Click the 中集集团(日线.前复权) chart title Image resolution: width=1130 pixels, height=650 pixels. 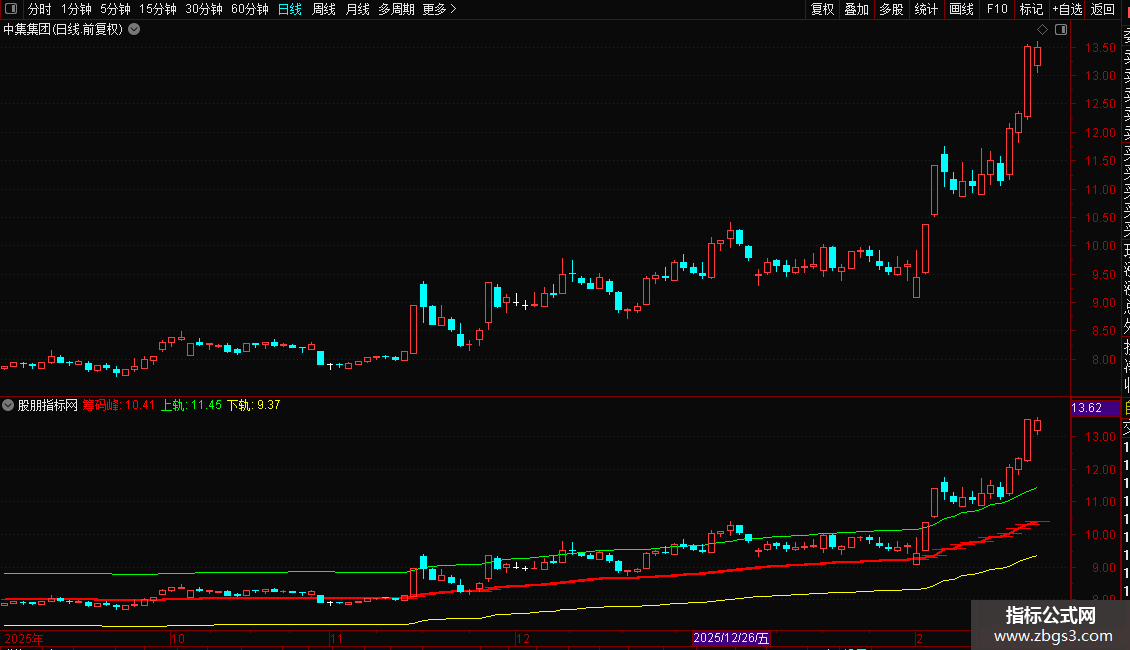(63, 30)
